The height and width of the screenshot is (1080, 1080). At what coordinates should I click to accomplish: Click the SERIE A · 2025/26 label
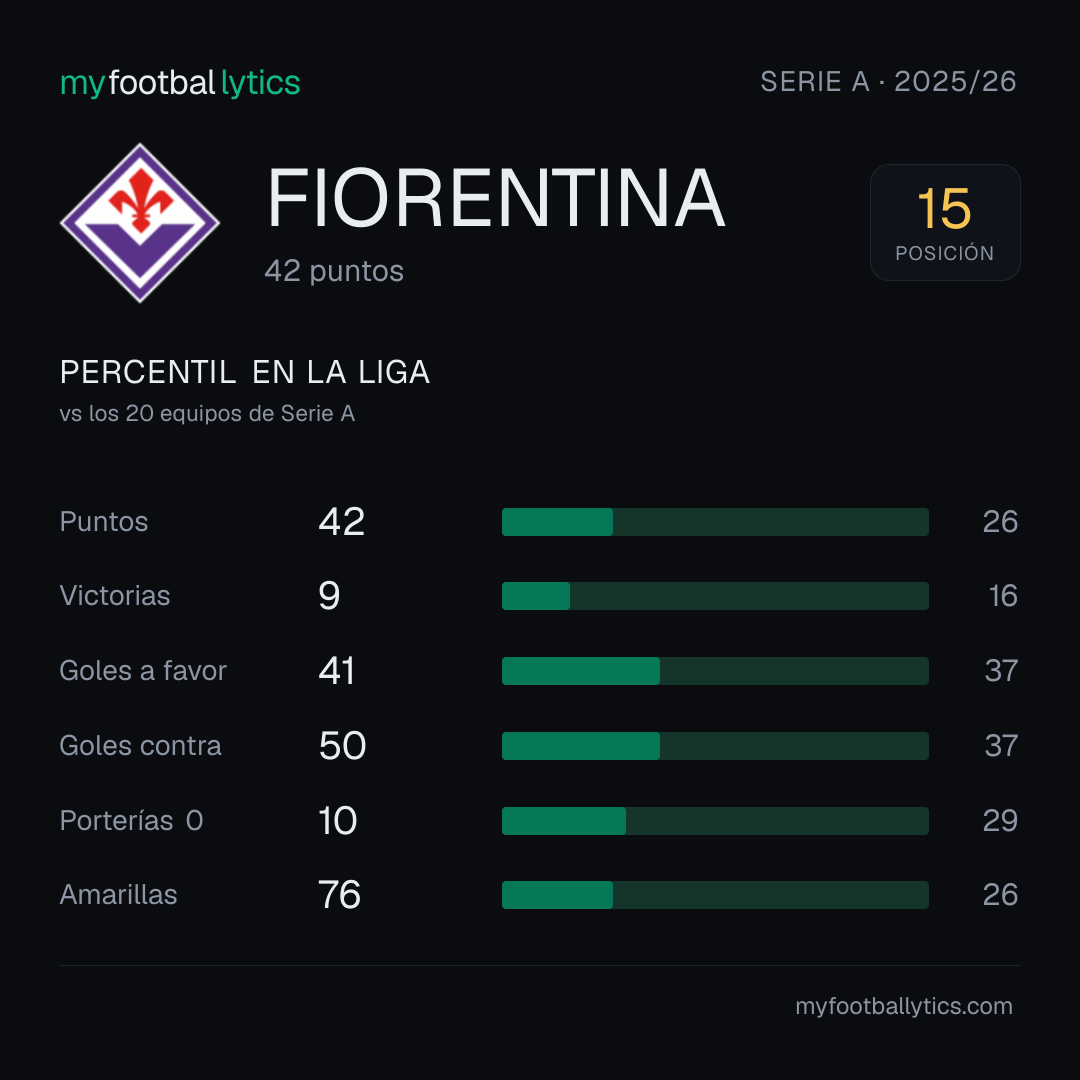[x=889, y=82]
